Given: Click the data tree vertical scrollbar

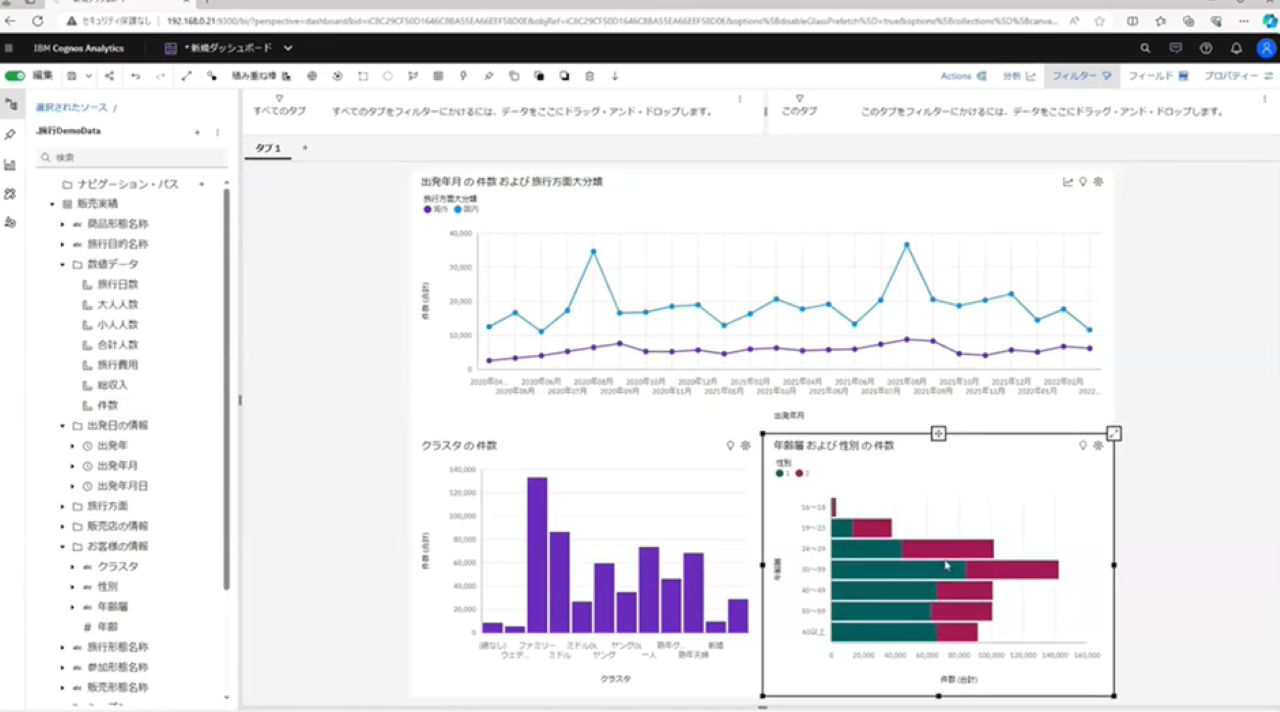Looking at the screenshot, I should click(x=227, y=388).
